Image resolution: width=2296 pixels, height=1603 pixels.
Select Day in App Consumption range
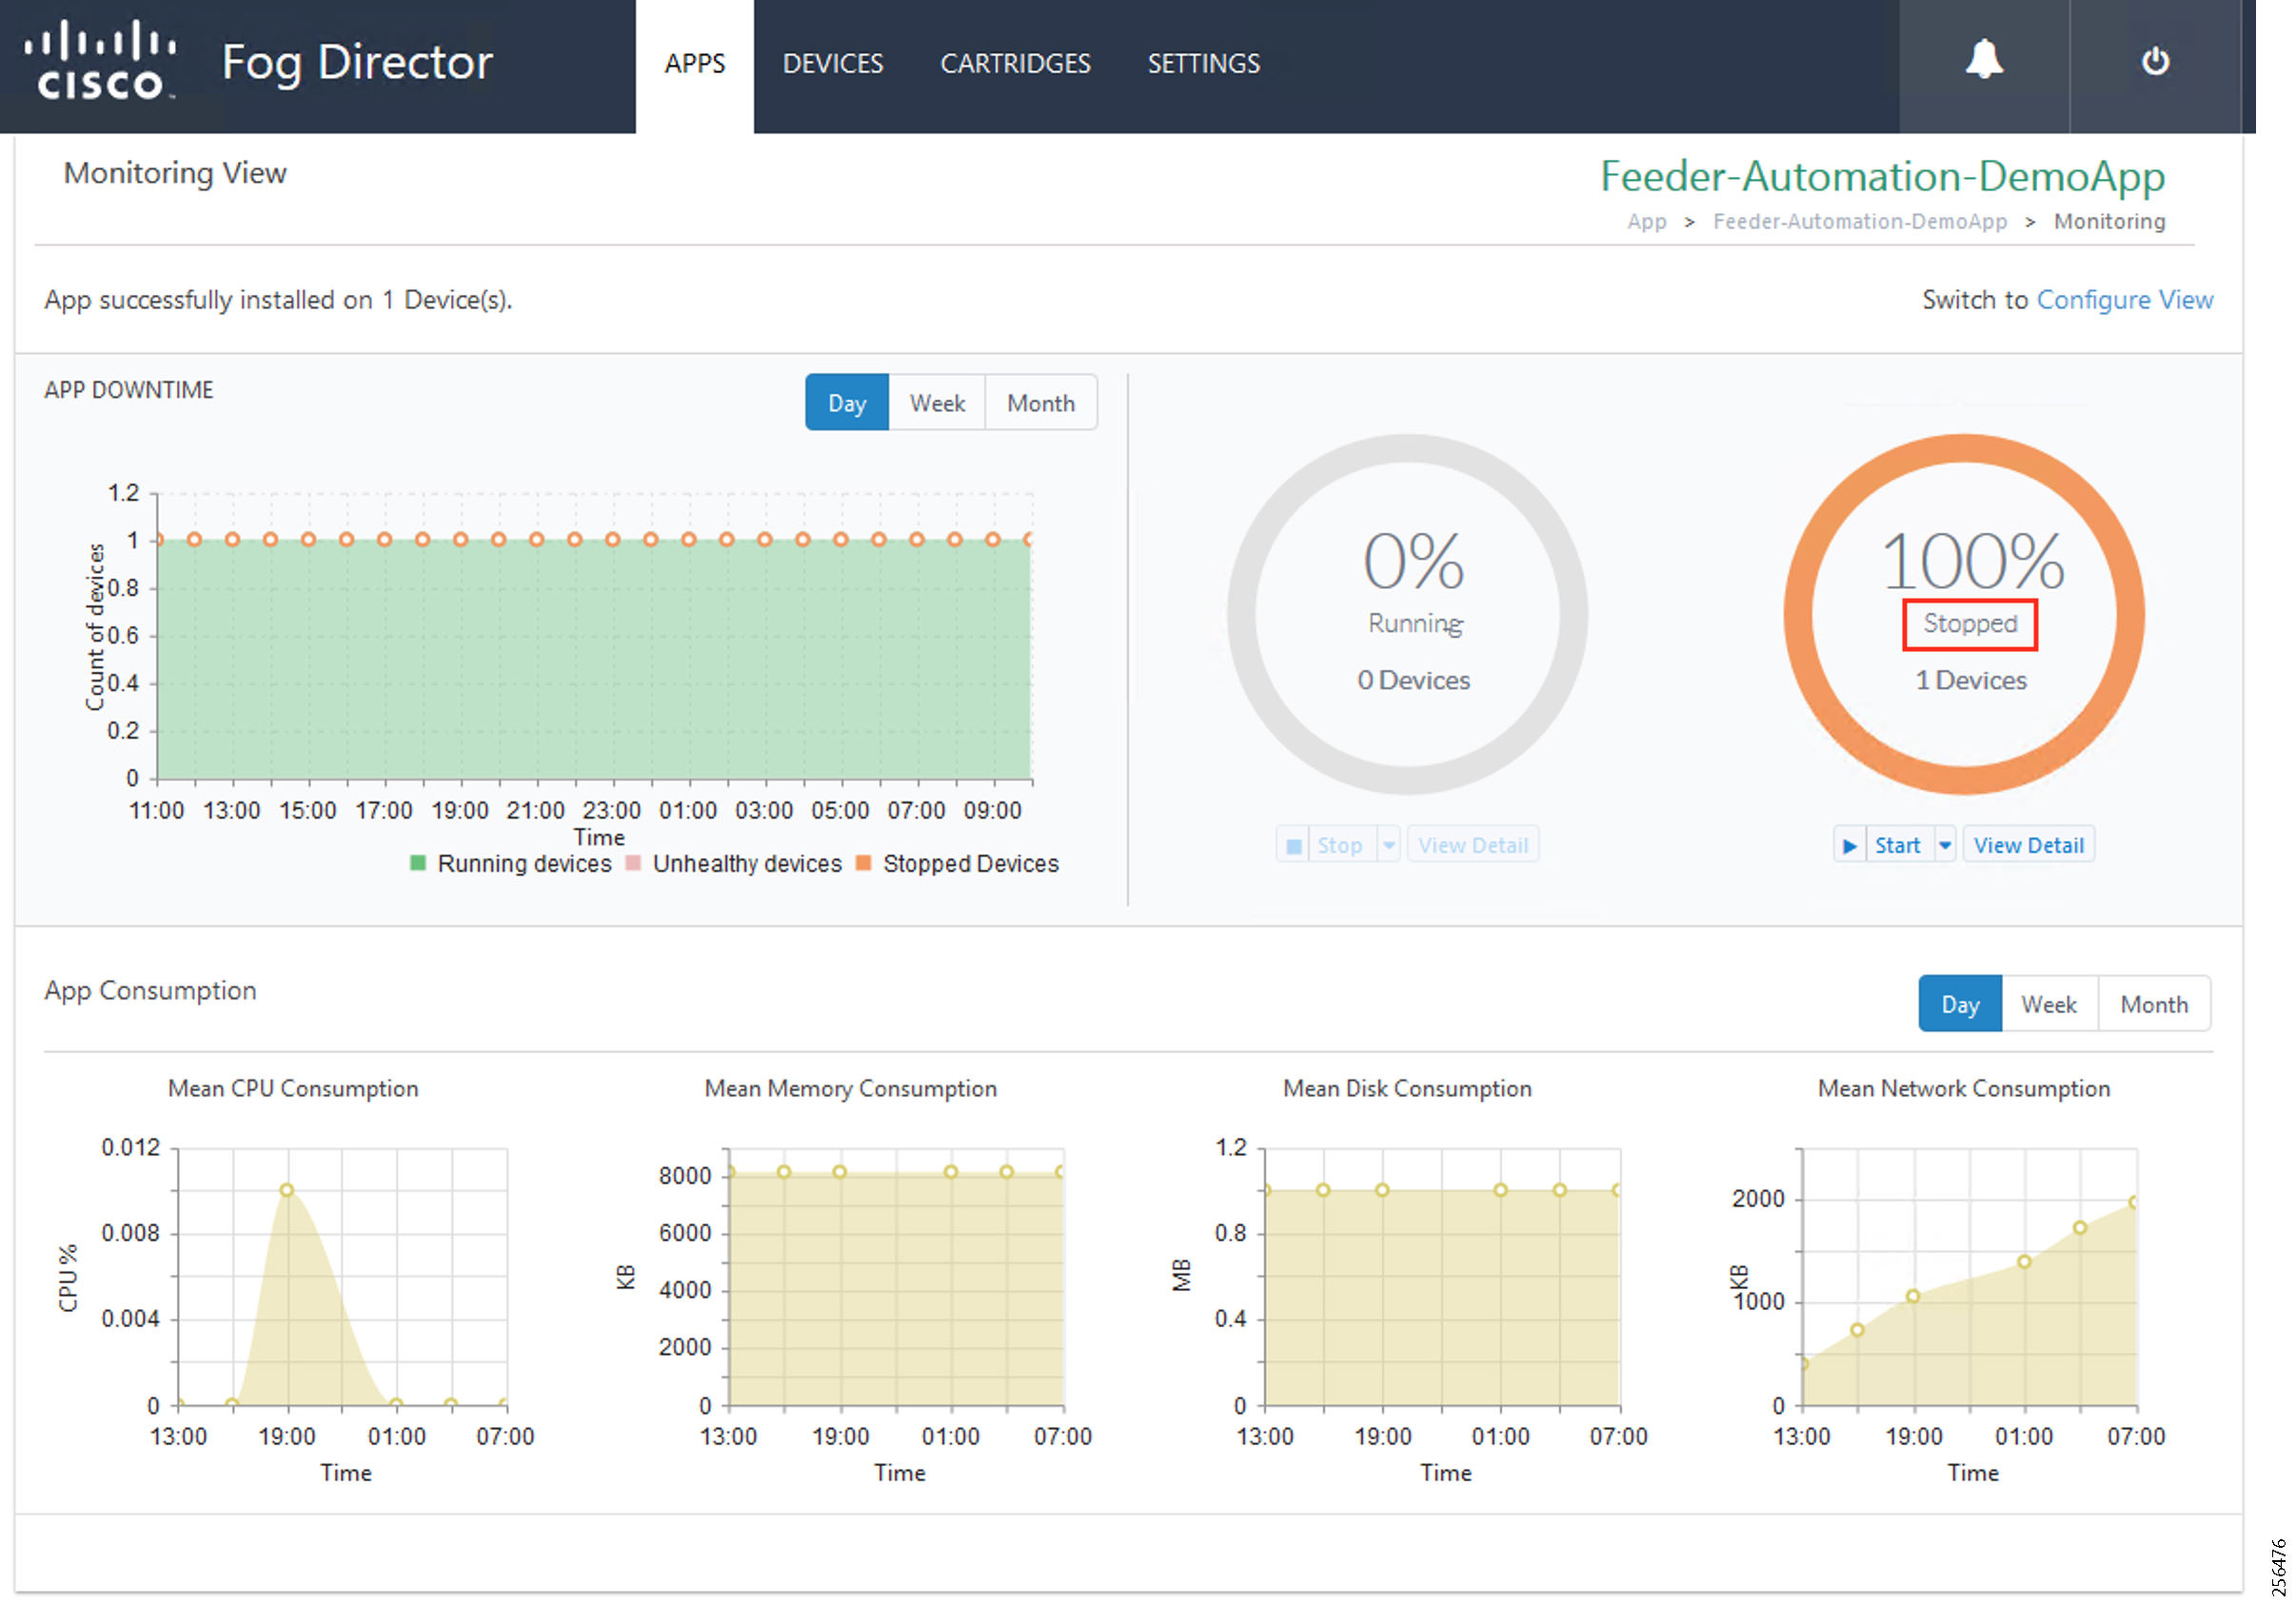click(1959, 1003)
